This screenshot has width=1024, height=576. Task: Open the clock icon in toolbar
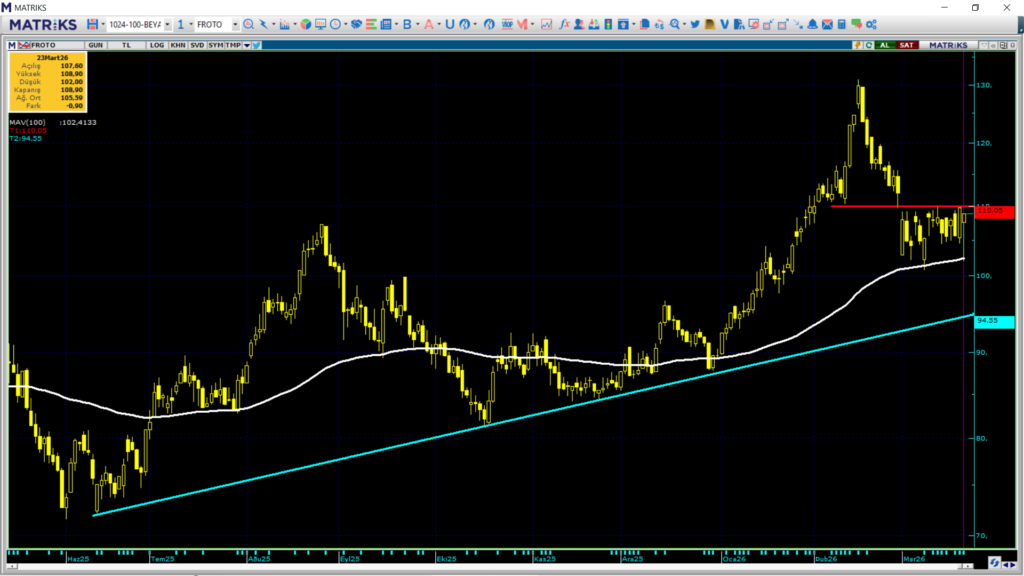point(335,24)
